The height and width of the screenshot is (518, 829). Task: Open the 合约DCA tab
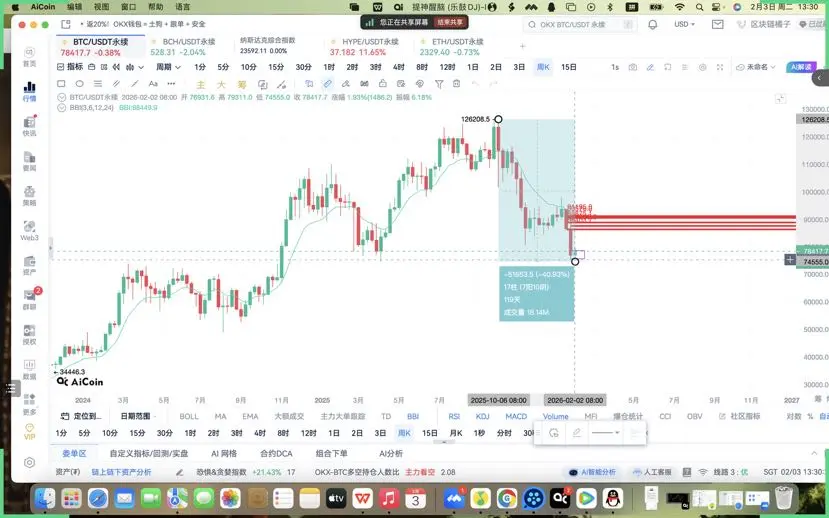pyautogui.click(x=276, y=453)
